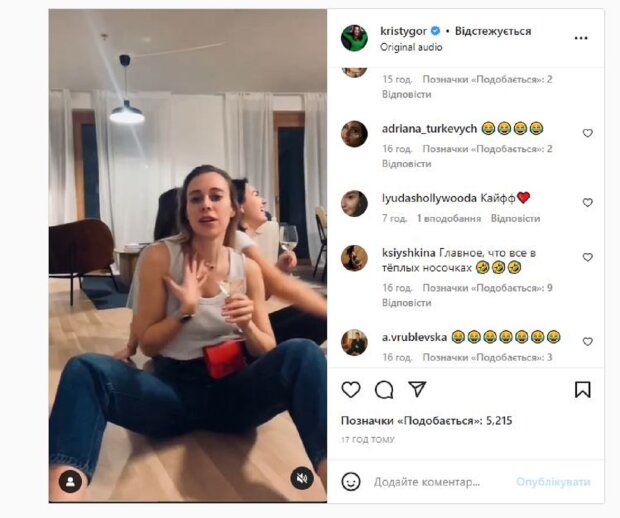Like a.vrublevska's comment
620x518 pixels.
(588, 341)
